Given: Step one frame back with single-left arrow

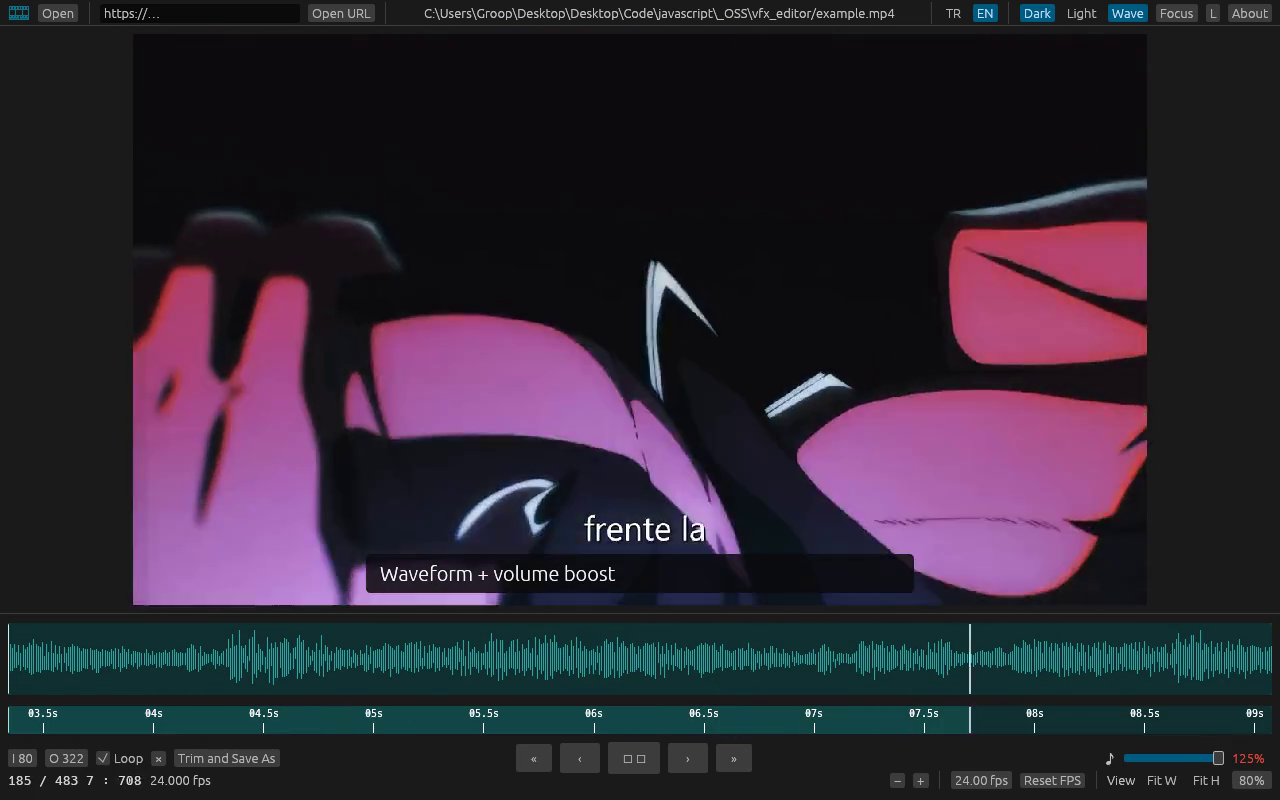Looking at the screenshot, I should click(x=580, y=758).
